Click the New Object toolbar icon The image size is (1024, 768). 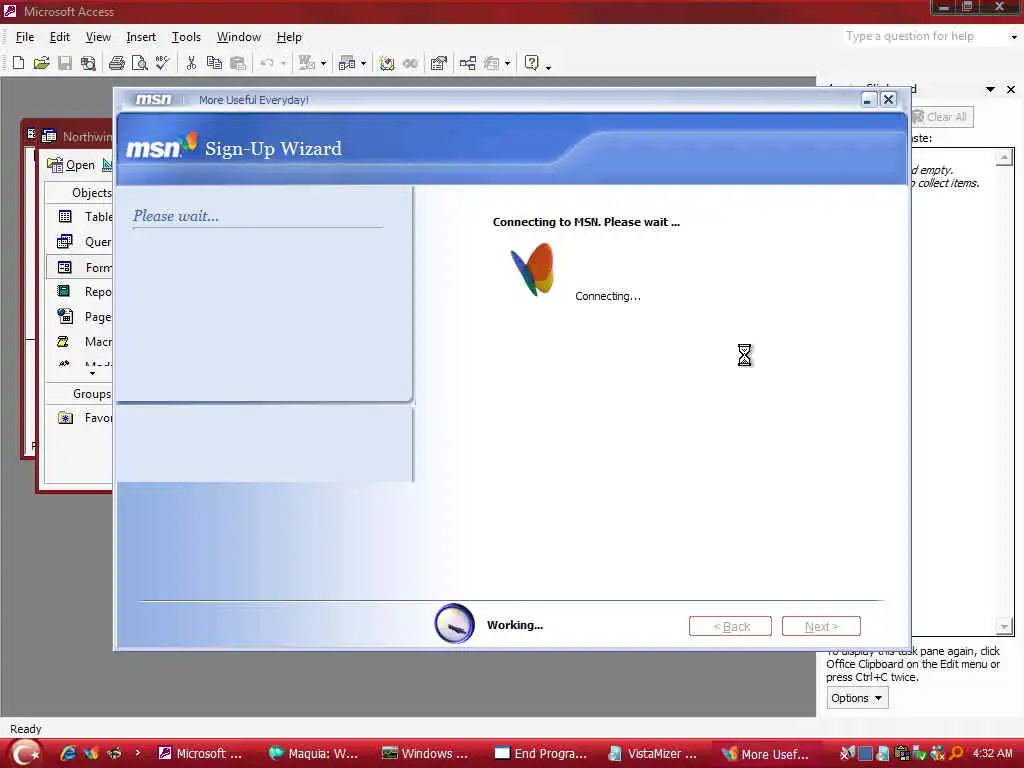tap(492, 63)
